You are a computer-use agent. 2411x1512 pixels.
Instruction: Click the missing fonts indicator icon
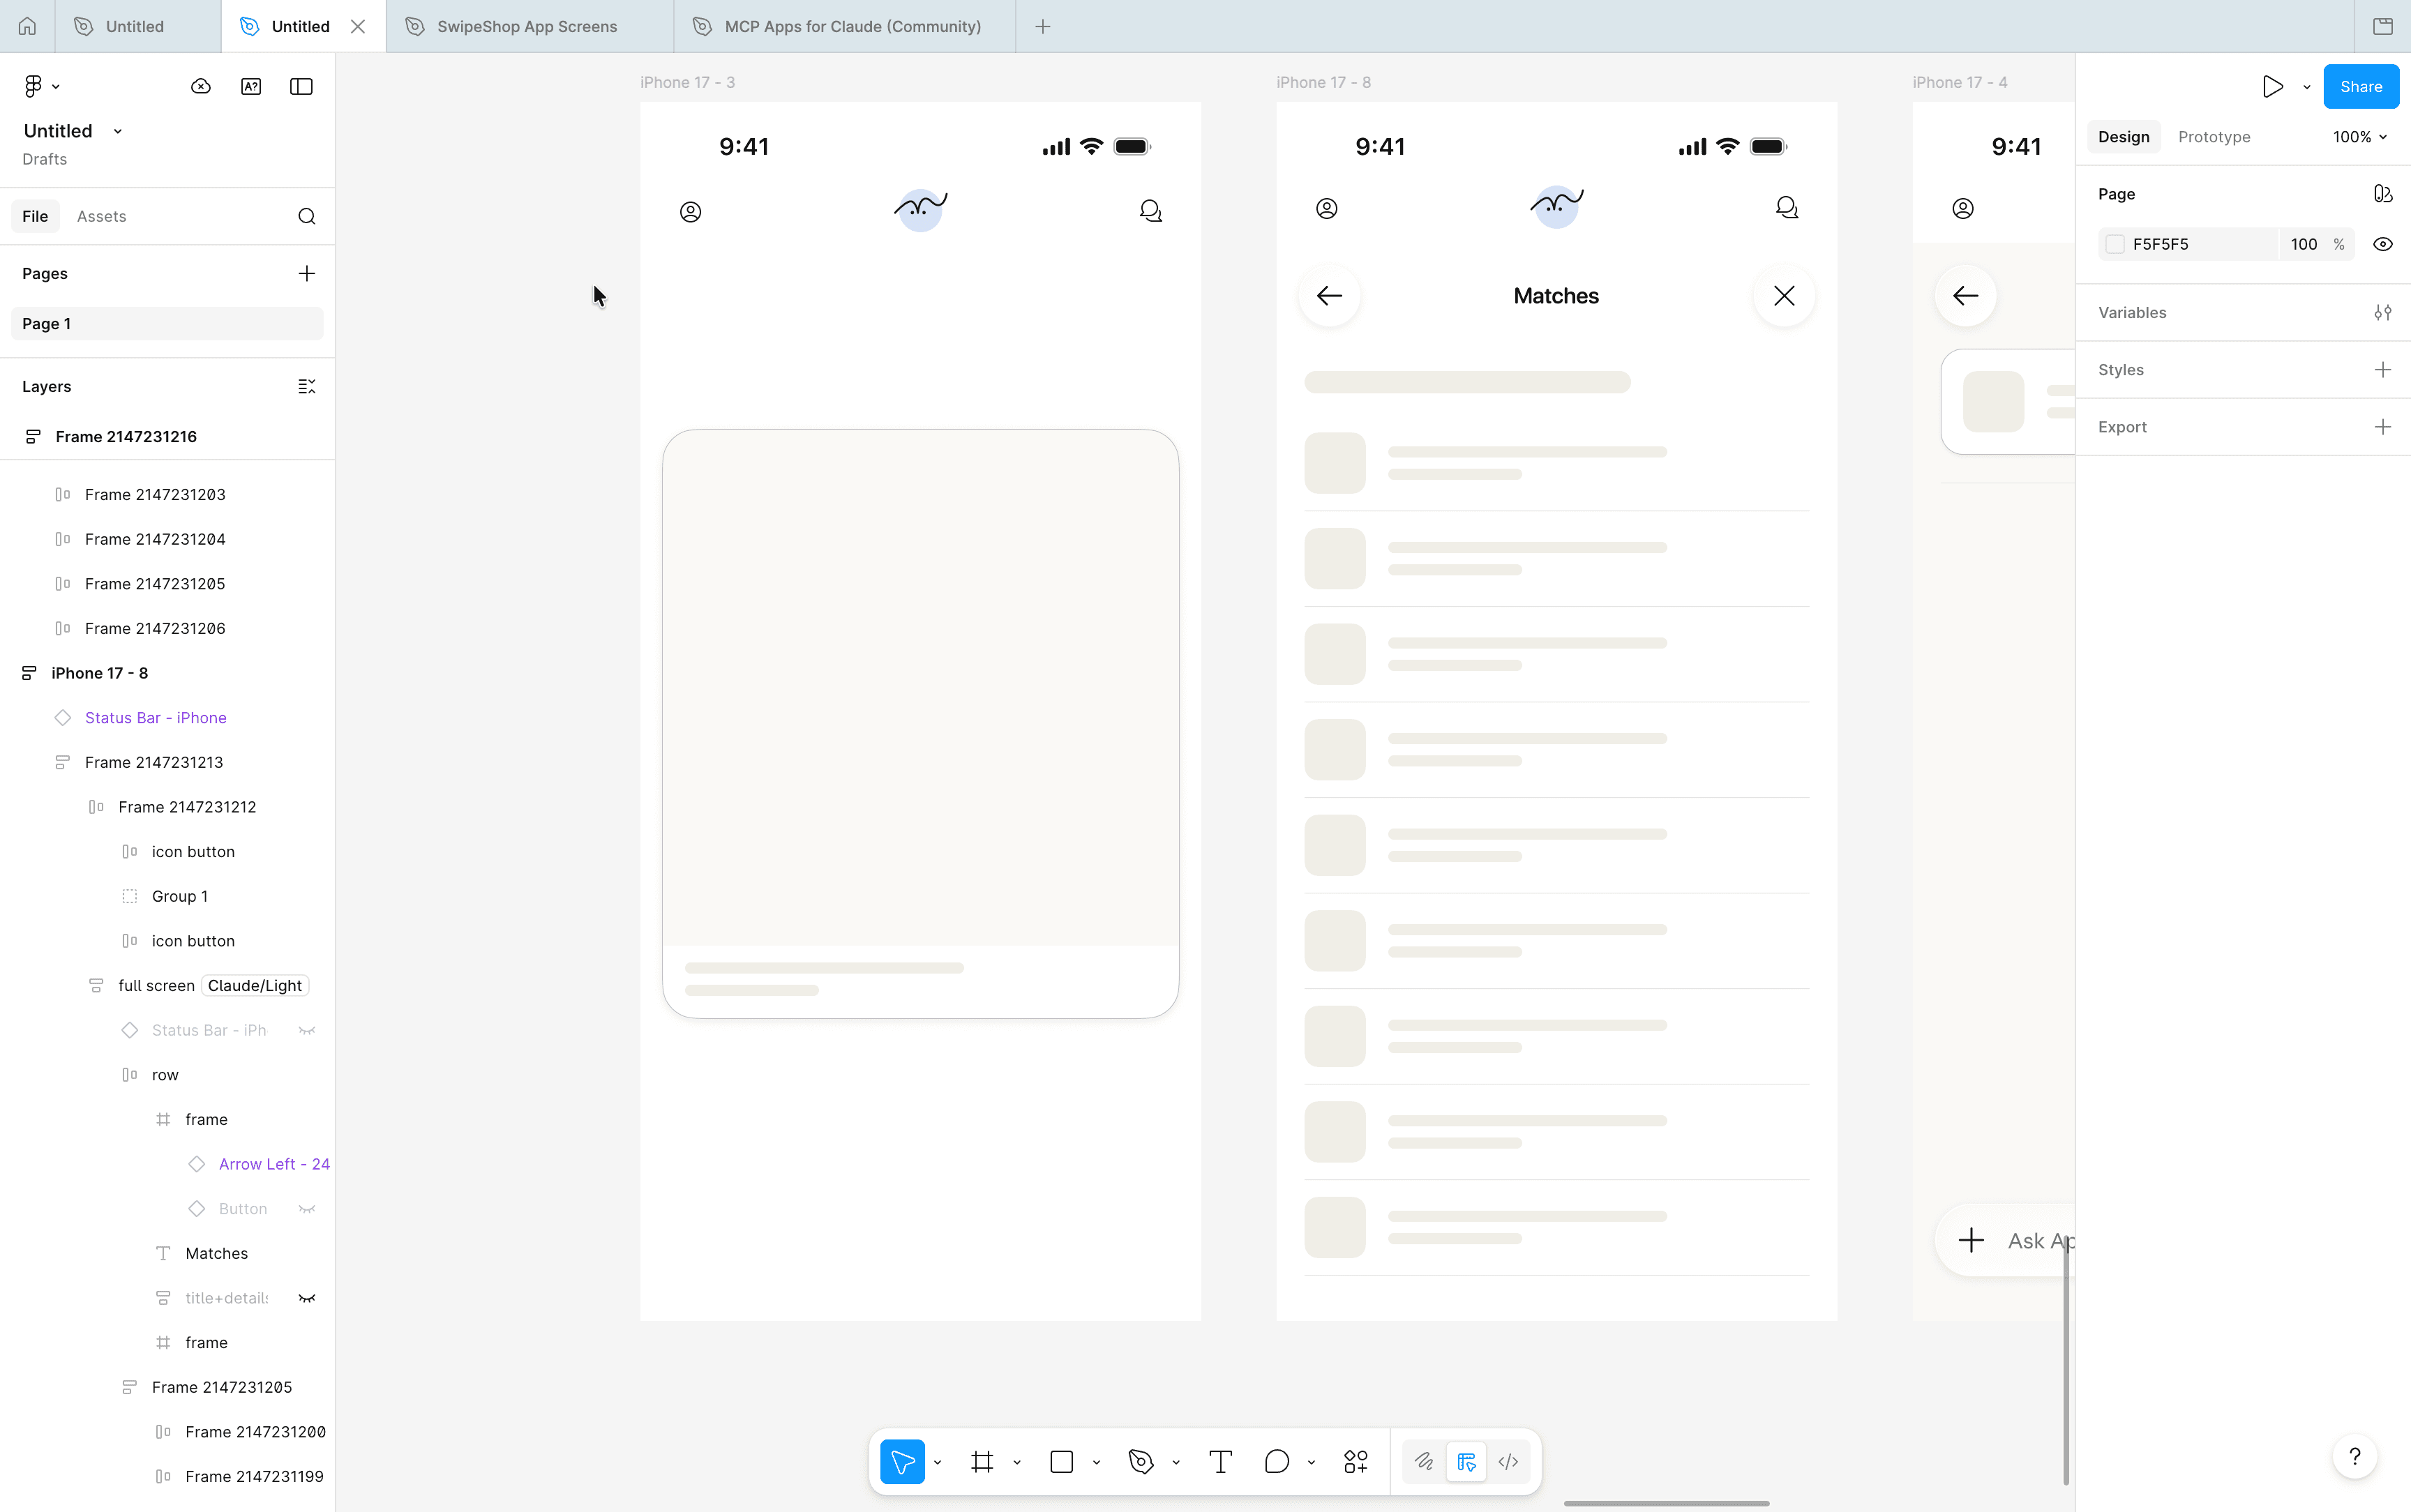(x=251, y=87)
